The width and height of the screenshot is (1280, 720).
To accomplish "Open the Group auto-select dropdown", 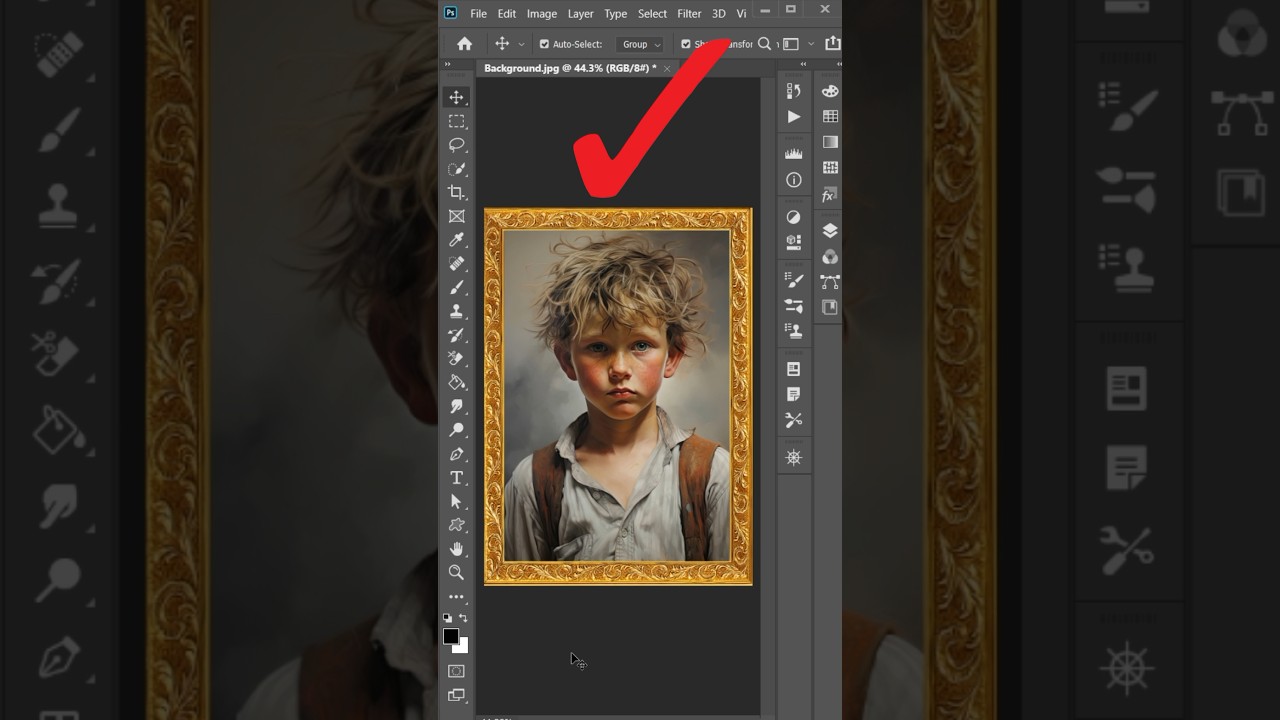I will (640, 44).
